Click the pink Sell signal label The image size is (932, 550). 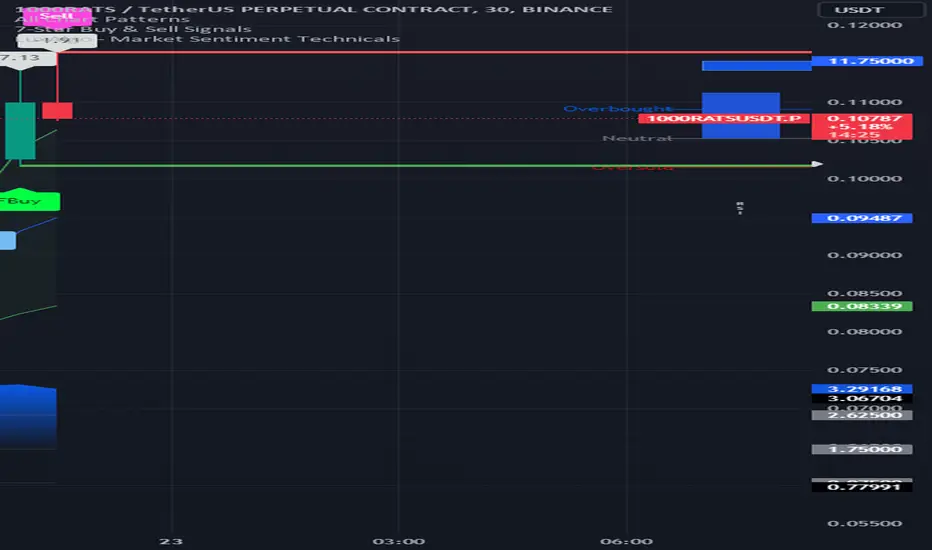click(x=57, y=17)
